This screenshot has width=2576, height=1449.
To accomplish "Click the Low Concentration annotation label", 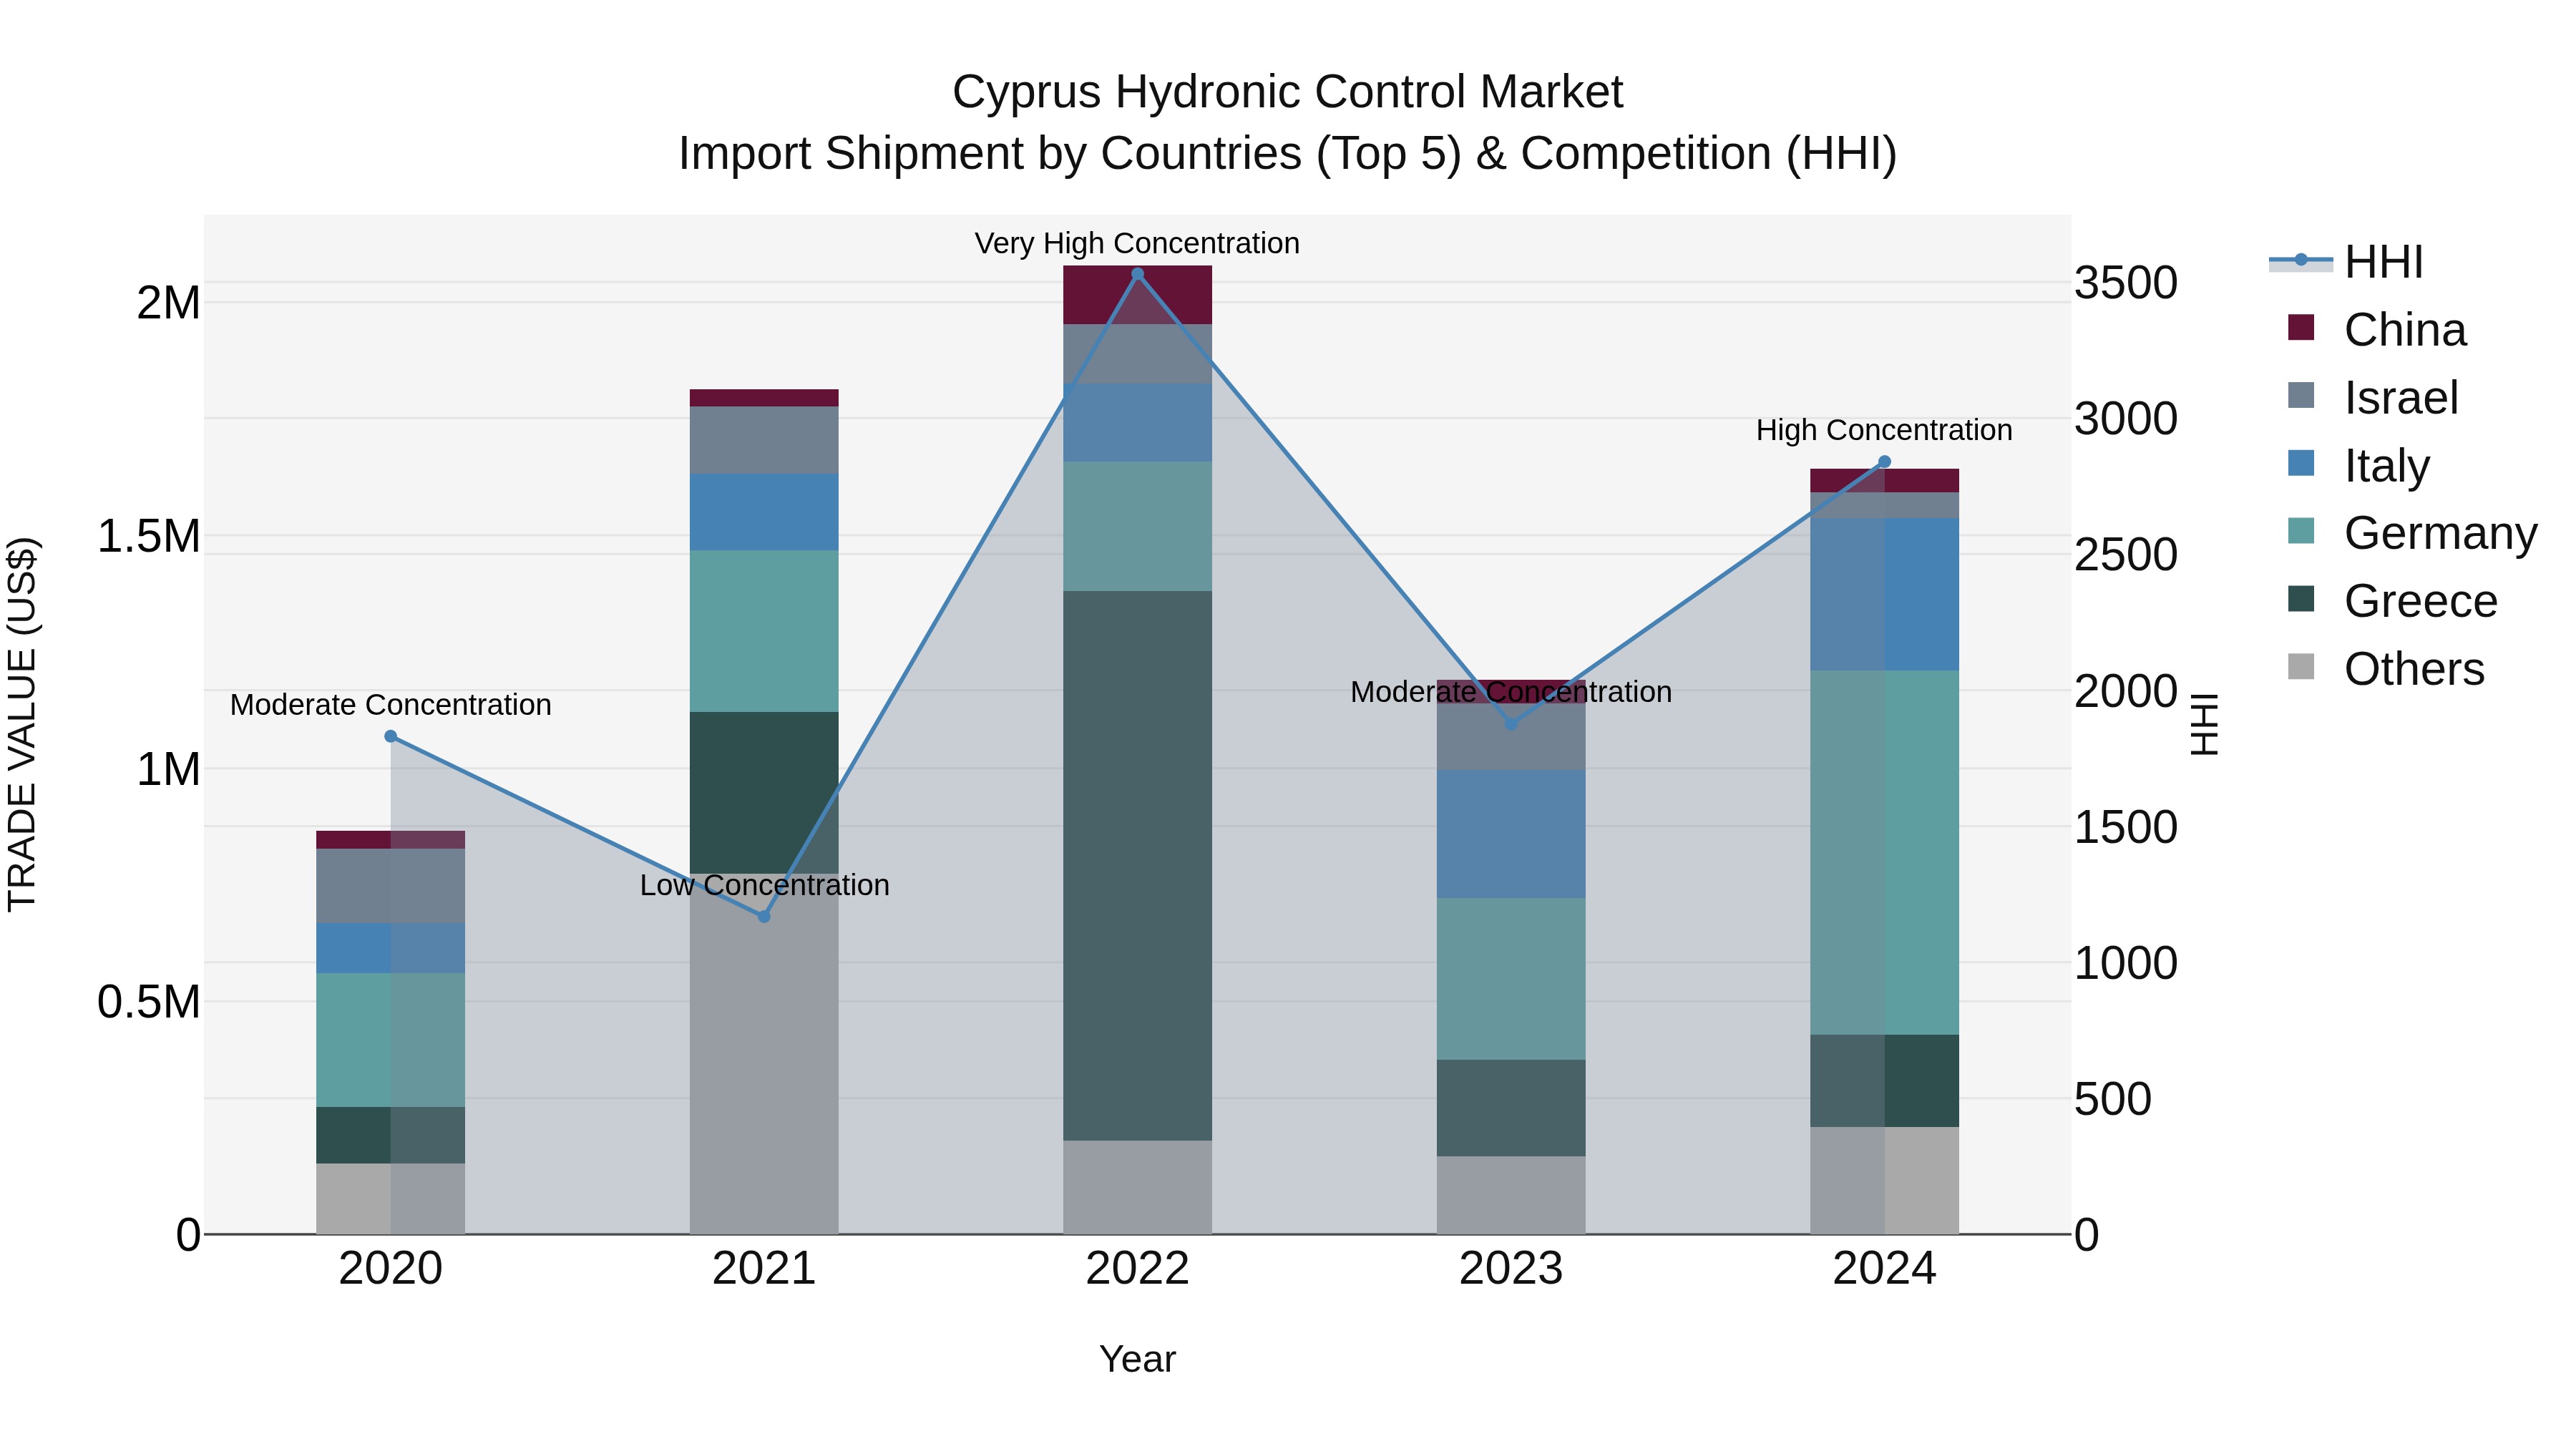I will pyautogui.click(x=764, y=885).
